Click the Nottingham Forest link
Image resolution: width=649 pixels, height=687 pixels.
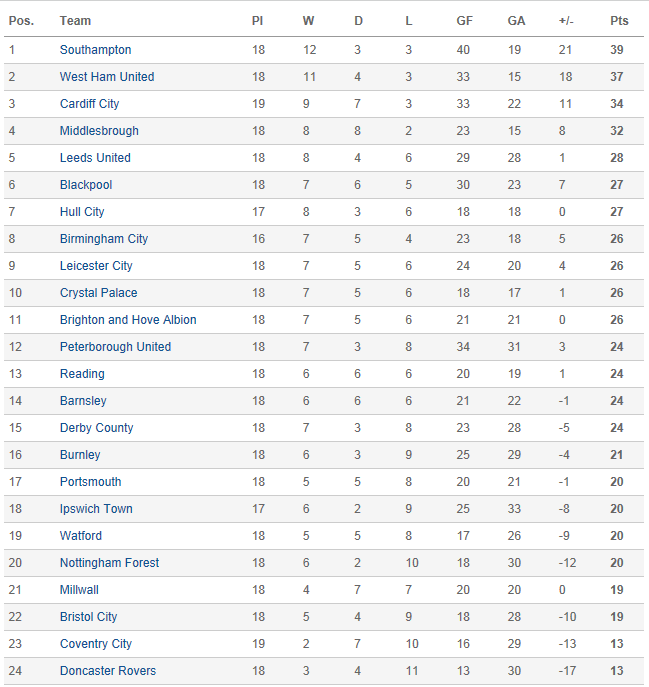point(109,563)
